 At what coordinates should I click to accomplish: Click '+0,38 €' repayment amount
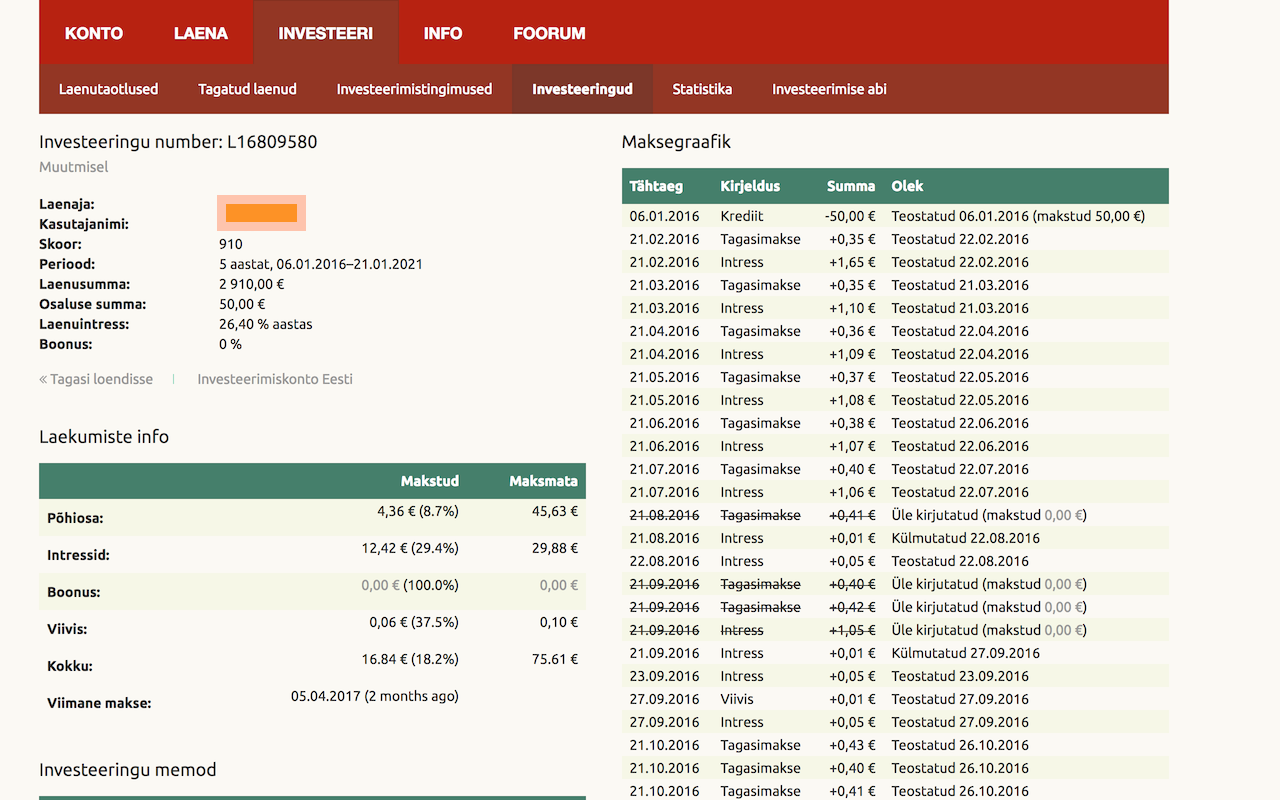click(x=852, y=423)
